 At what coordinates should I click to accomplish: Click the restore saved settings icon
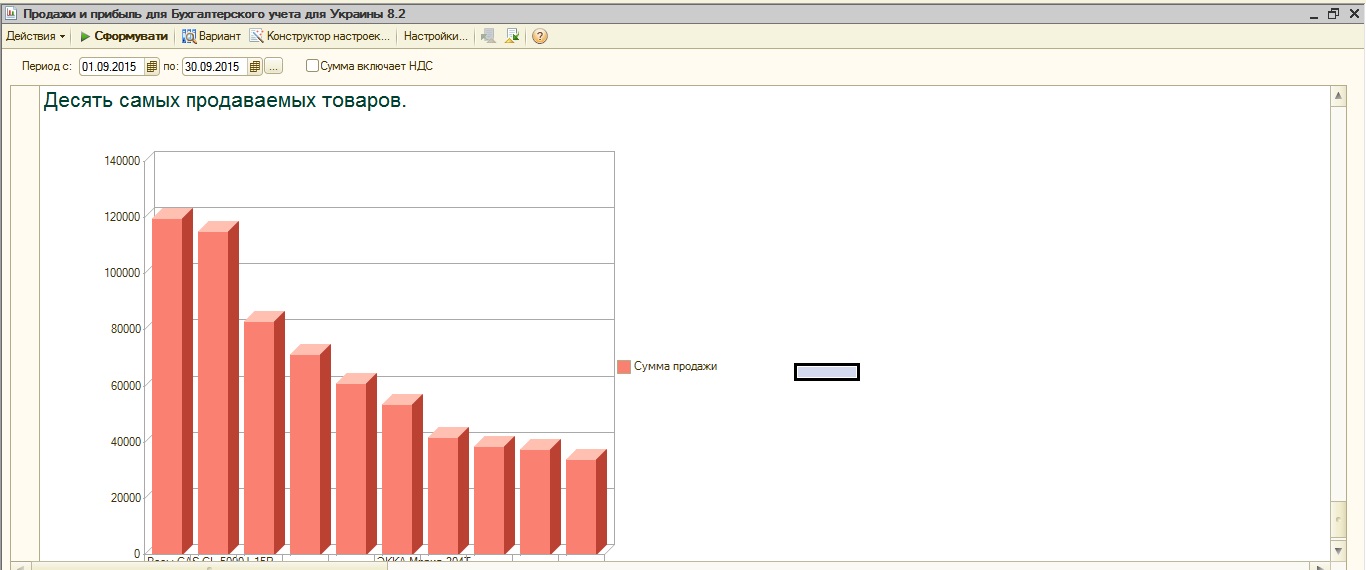pyautogui.click(x=488, y=36)
